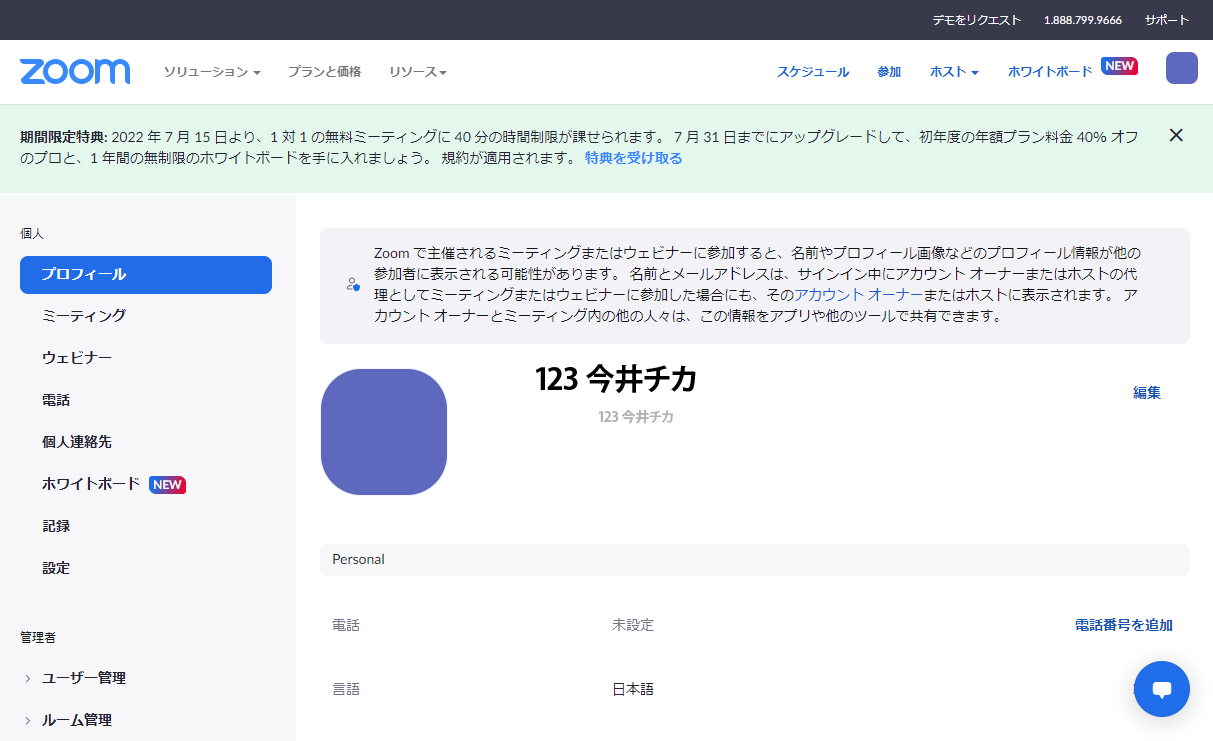Viewport: 1213px width, 741px height.
Task: Open 記録 in the sidebar
Action: pos(56,526)
